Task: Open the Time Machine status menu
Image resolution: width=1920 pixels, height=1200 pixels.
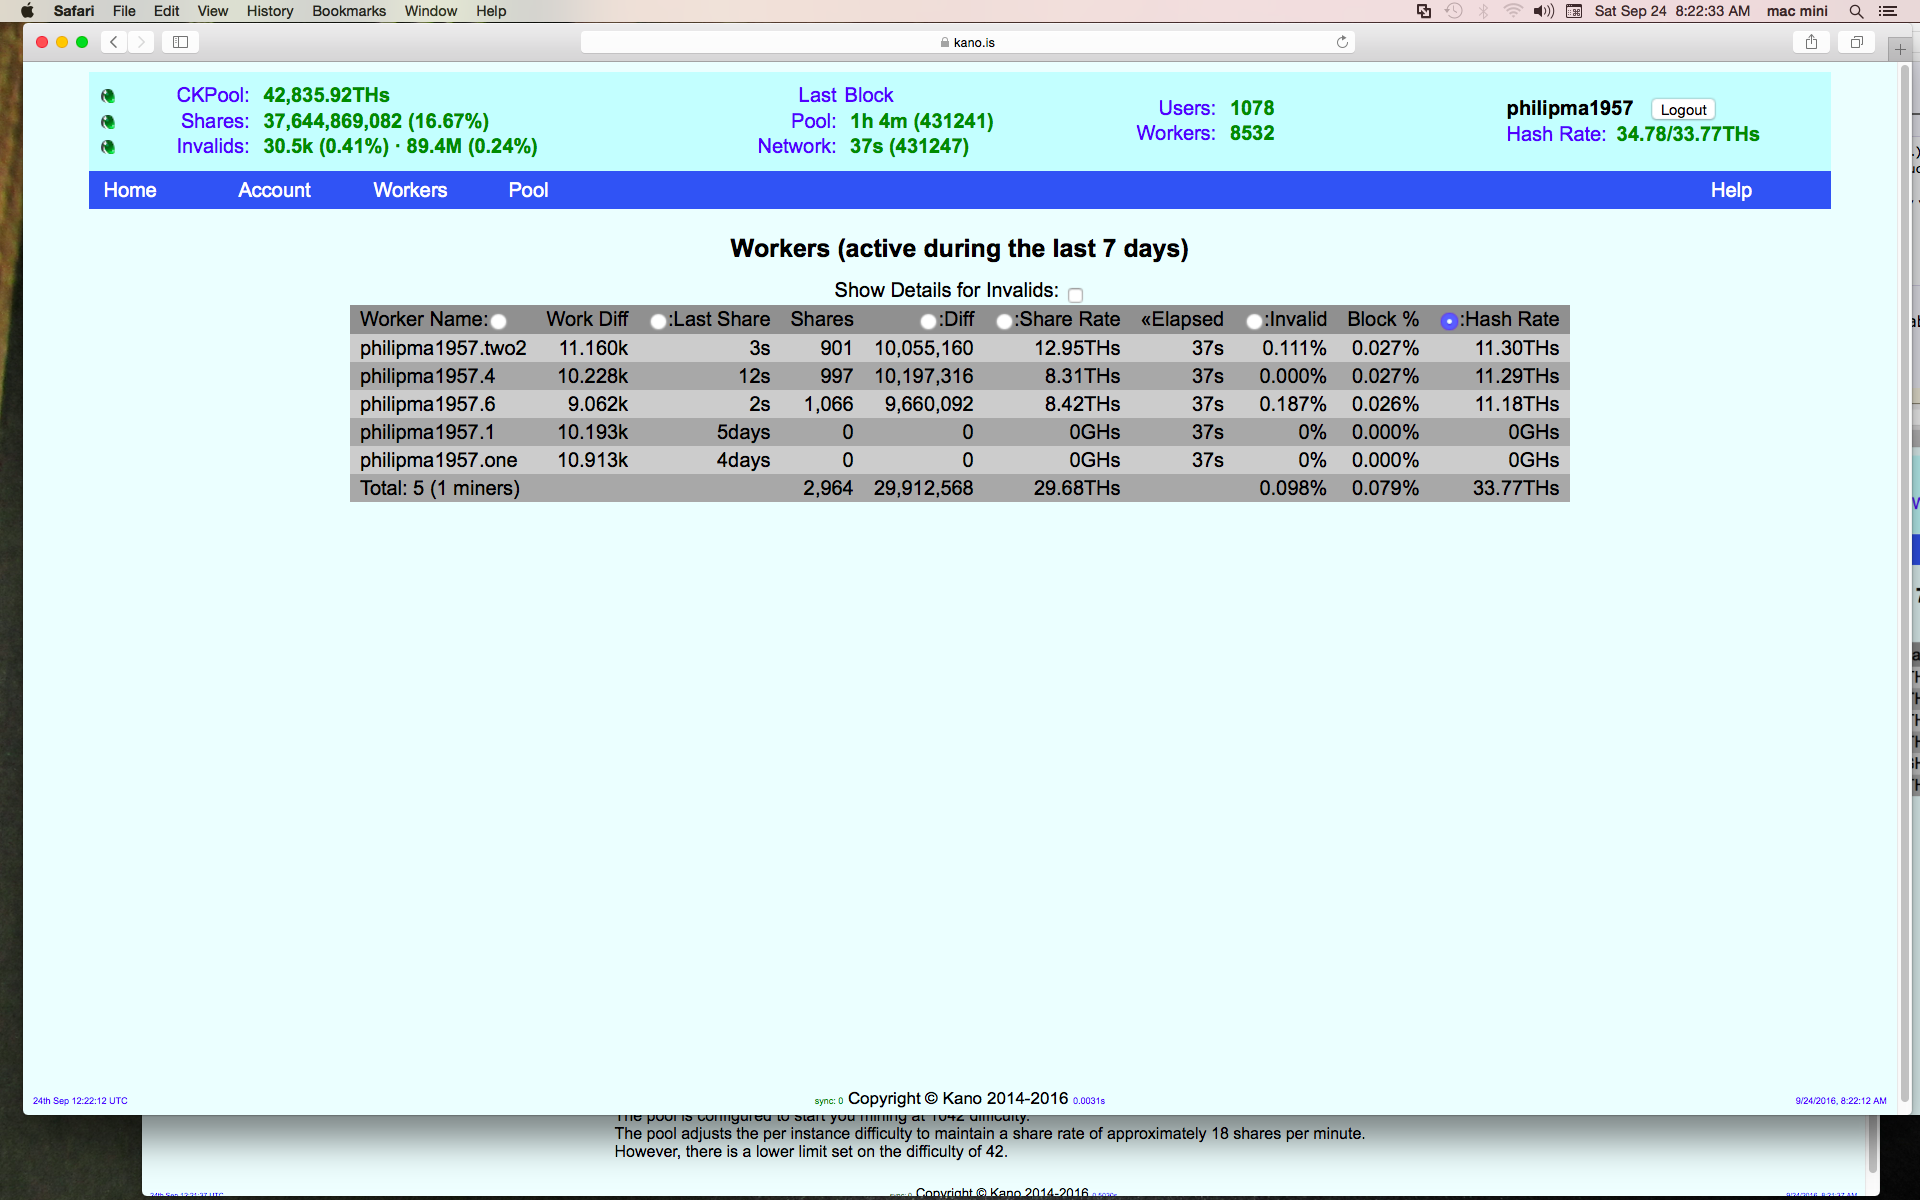Action: coord(1454,11)
